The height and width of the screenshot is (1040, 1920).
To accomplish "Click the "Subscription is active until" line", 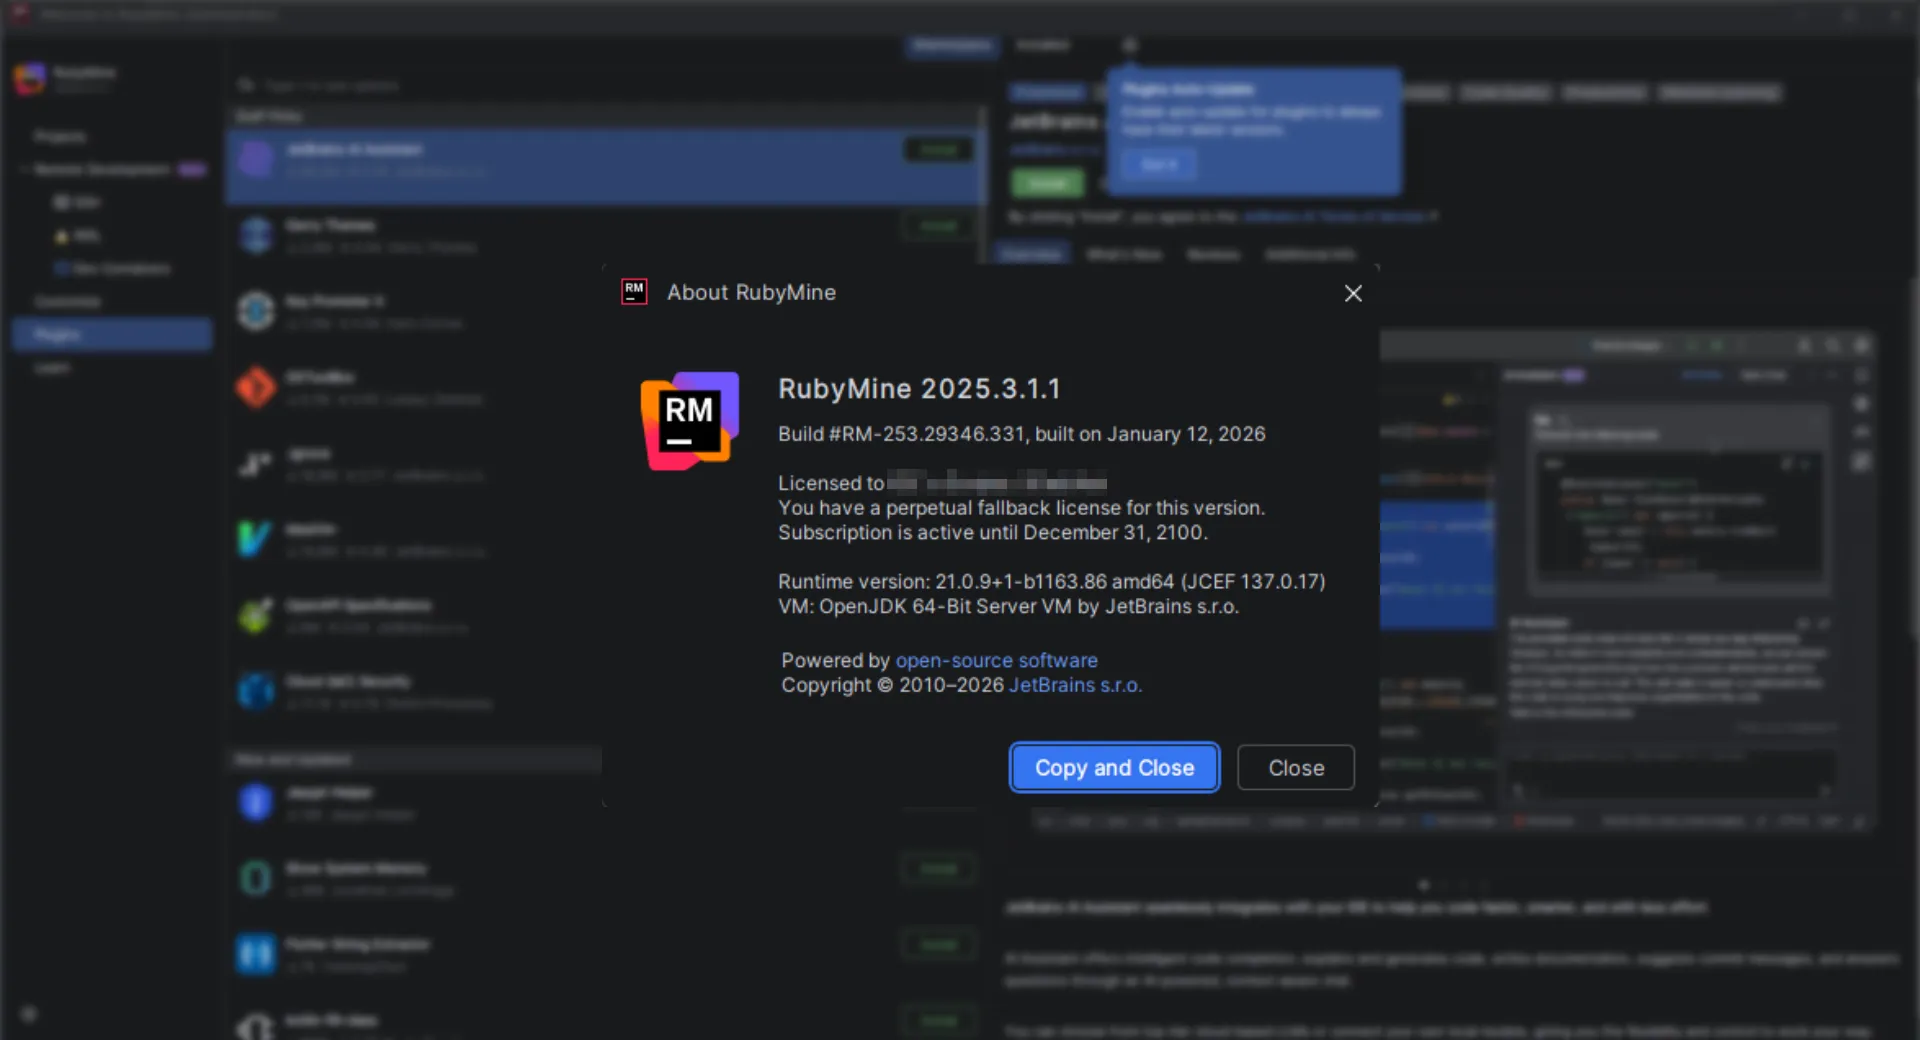I will 993,533.
